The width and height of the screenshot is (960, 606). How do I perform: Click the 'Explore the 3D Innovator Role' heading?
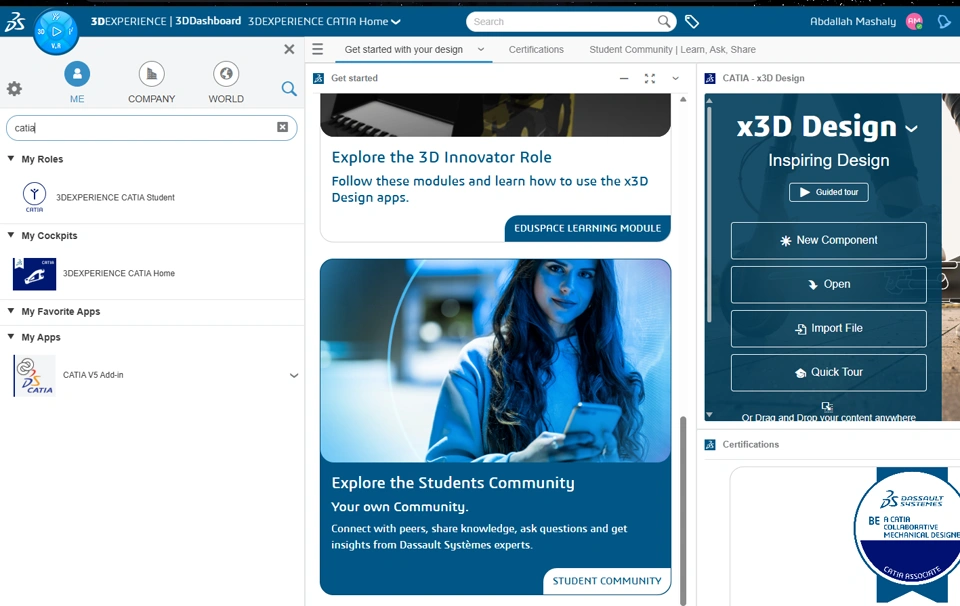pos(441,157)
